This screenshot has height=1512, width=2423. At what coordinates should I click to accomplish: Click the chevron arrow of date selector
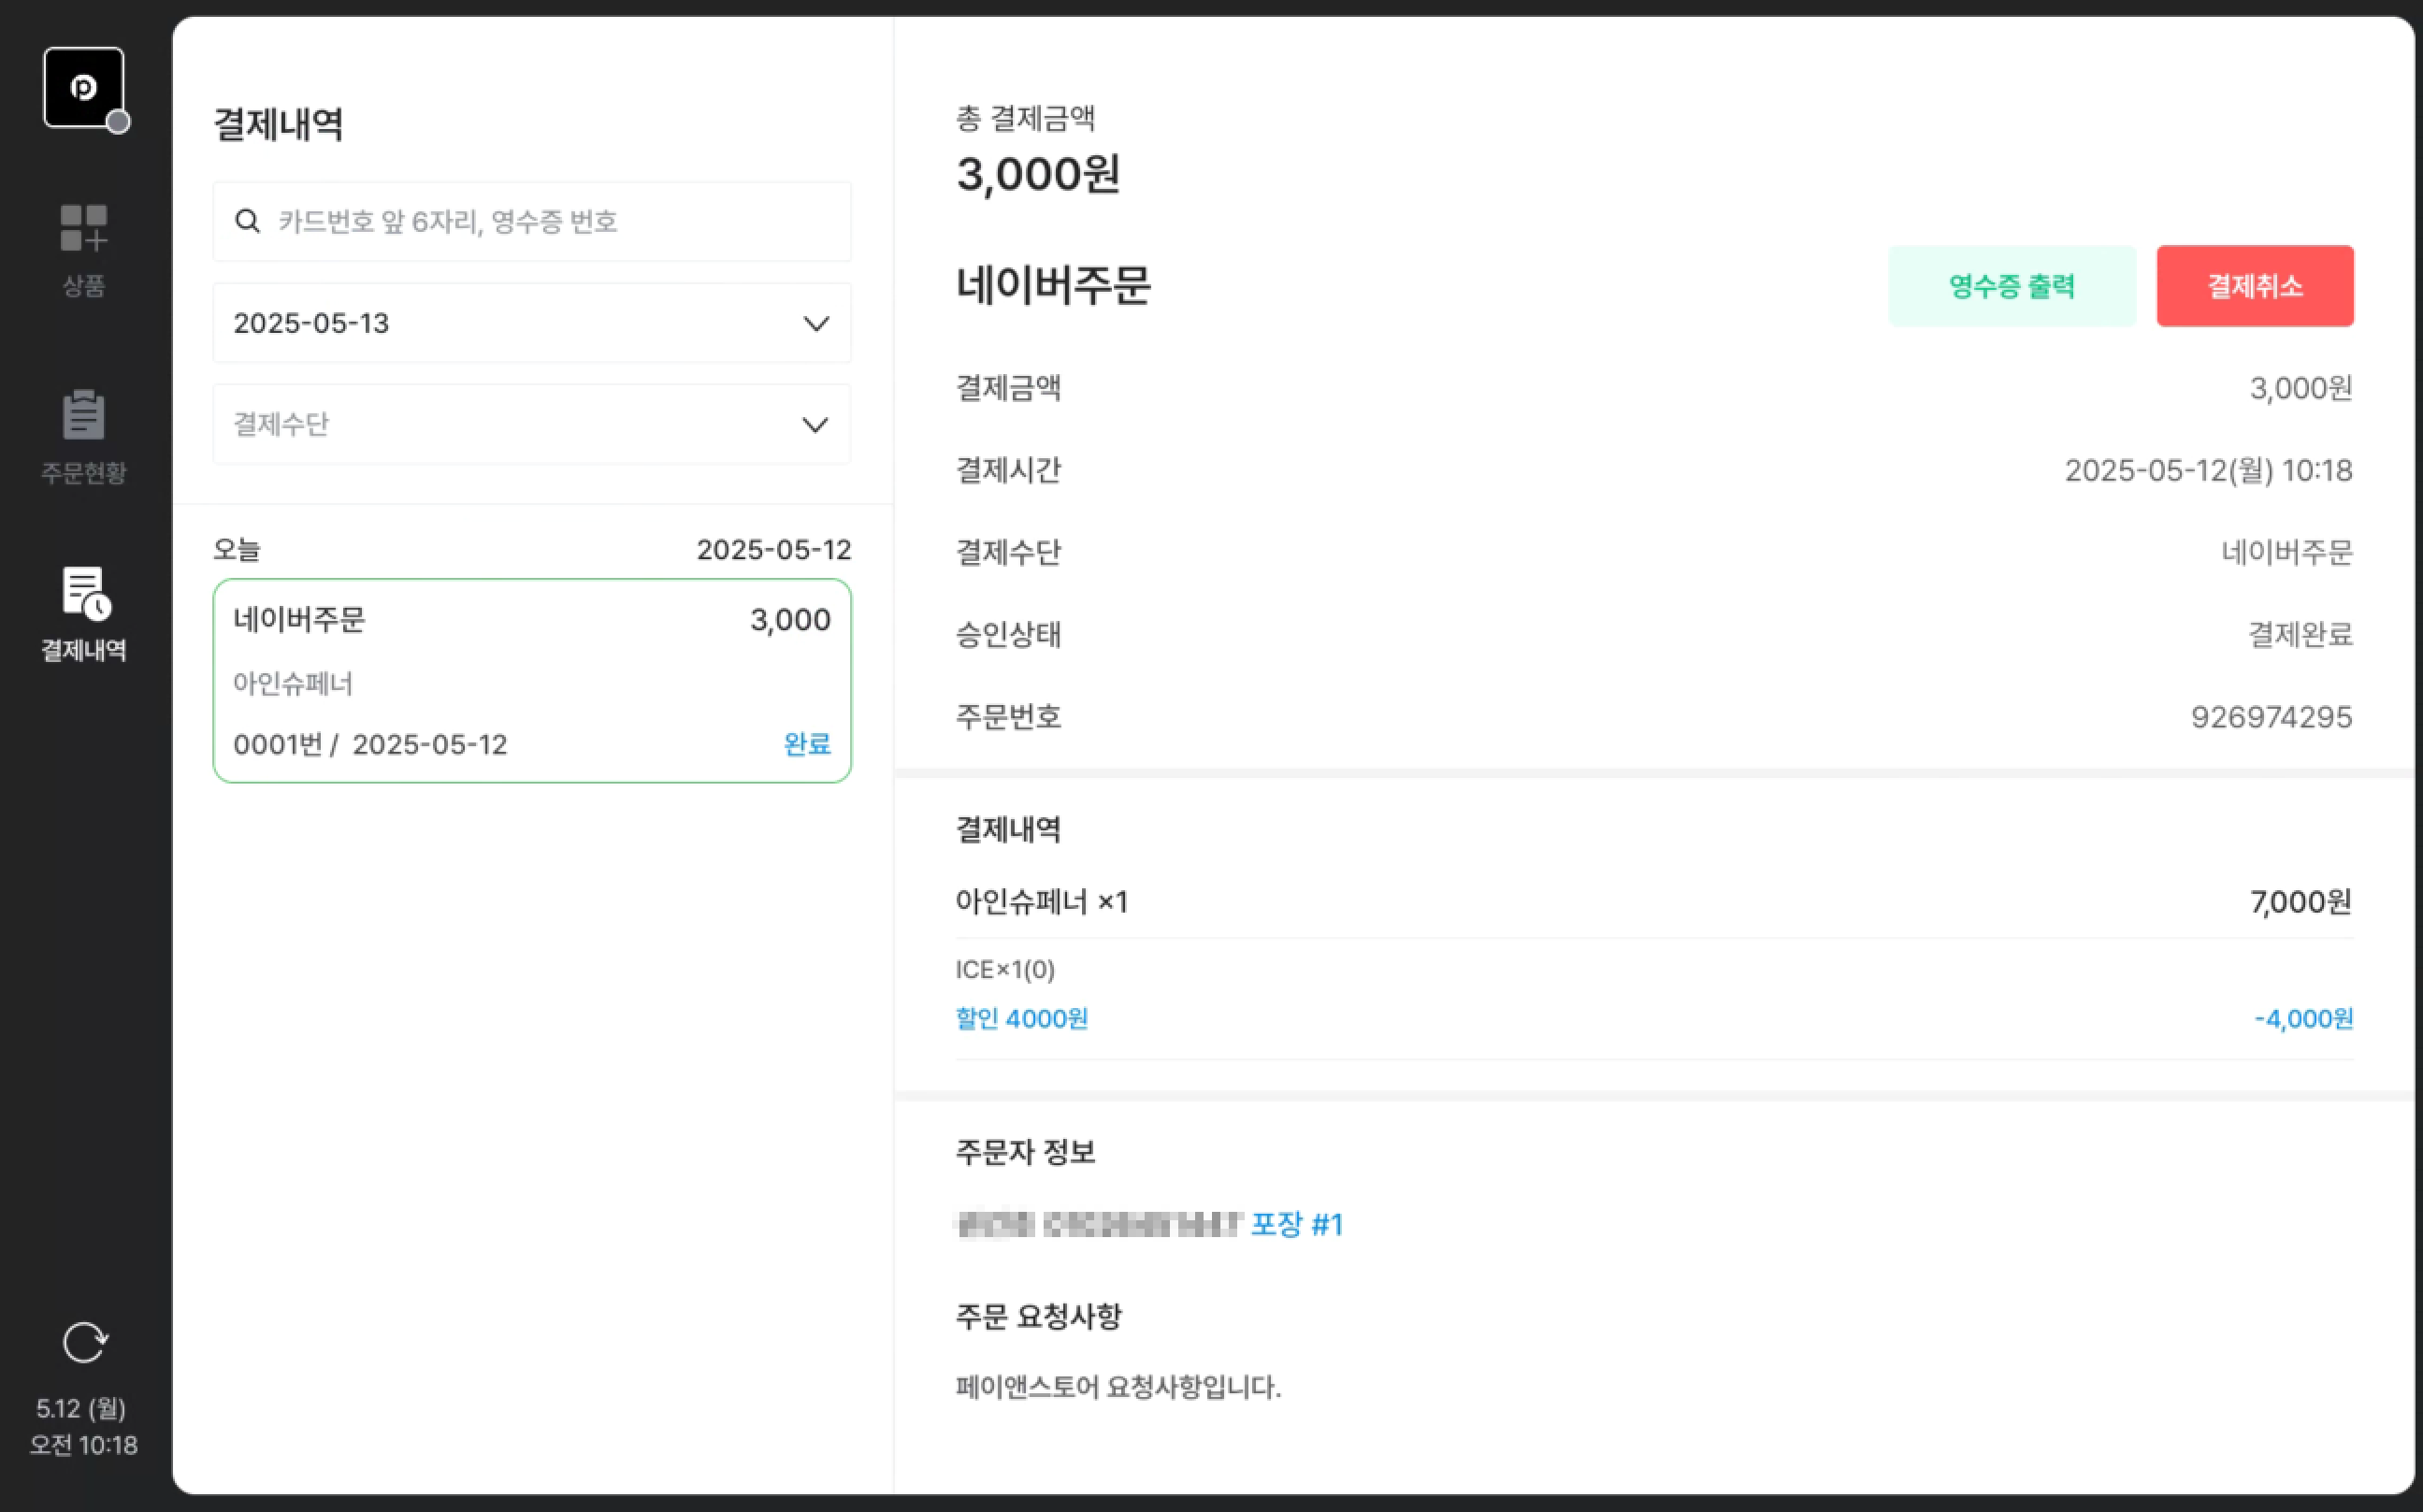click(816, 324)
